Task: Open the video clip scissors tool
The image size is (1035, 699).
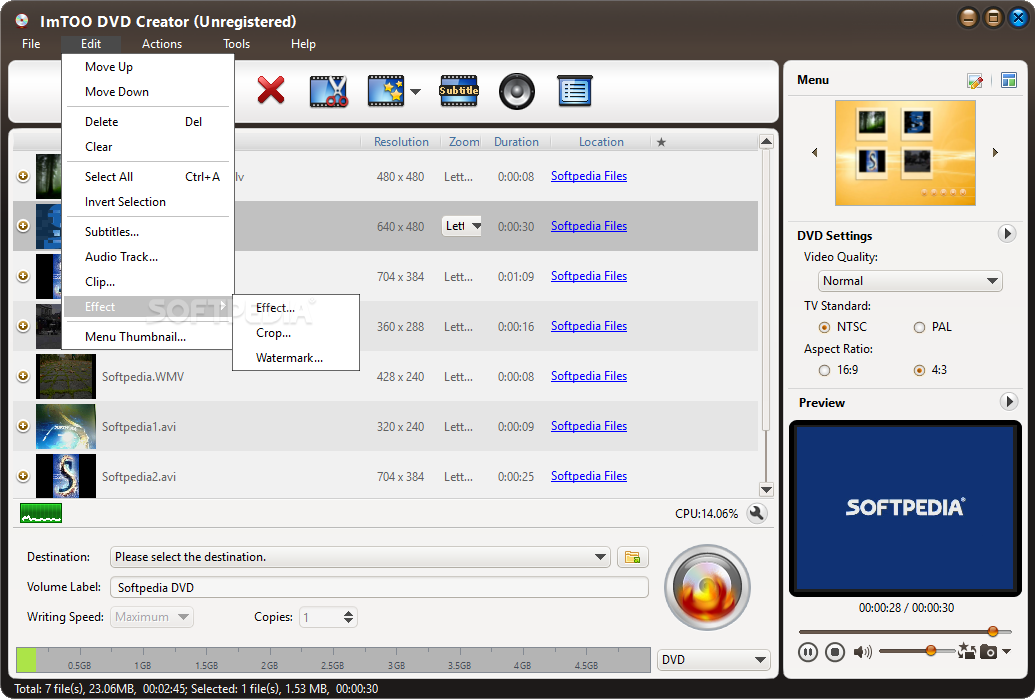Action: click(329, 91)
